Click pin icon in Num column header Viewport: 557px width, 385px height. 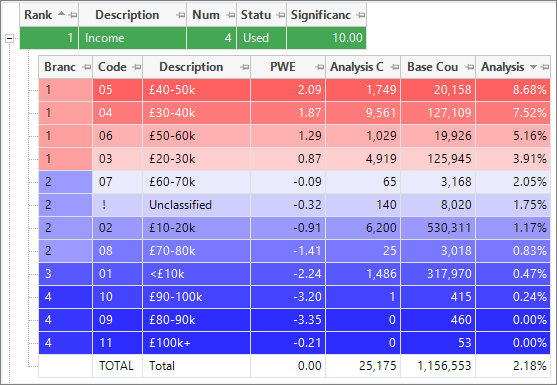click(x=231, y=15)
